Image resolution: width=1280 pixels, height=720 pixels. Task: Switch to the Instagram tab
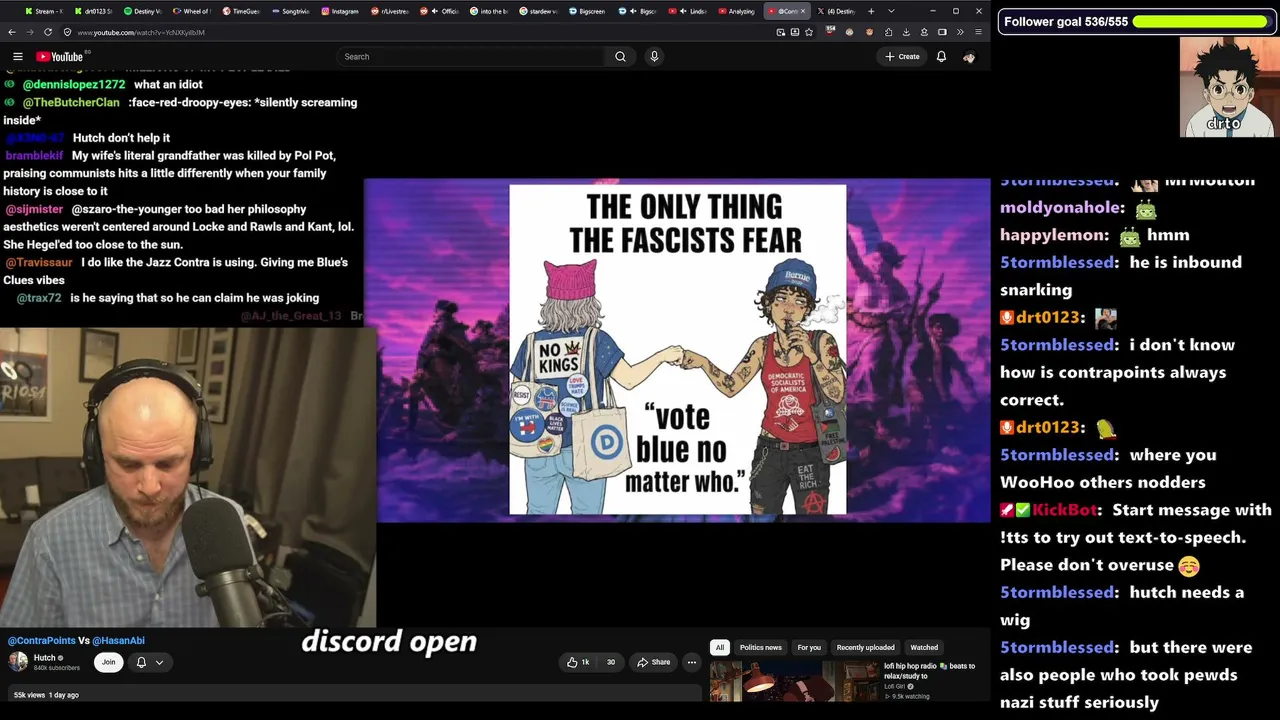[339, 11]
